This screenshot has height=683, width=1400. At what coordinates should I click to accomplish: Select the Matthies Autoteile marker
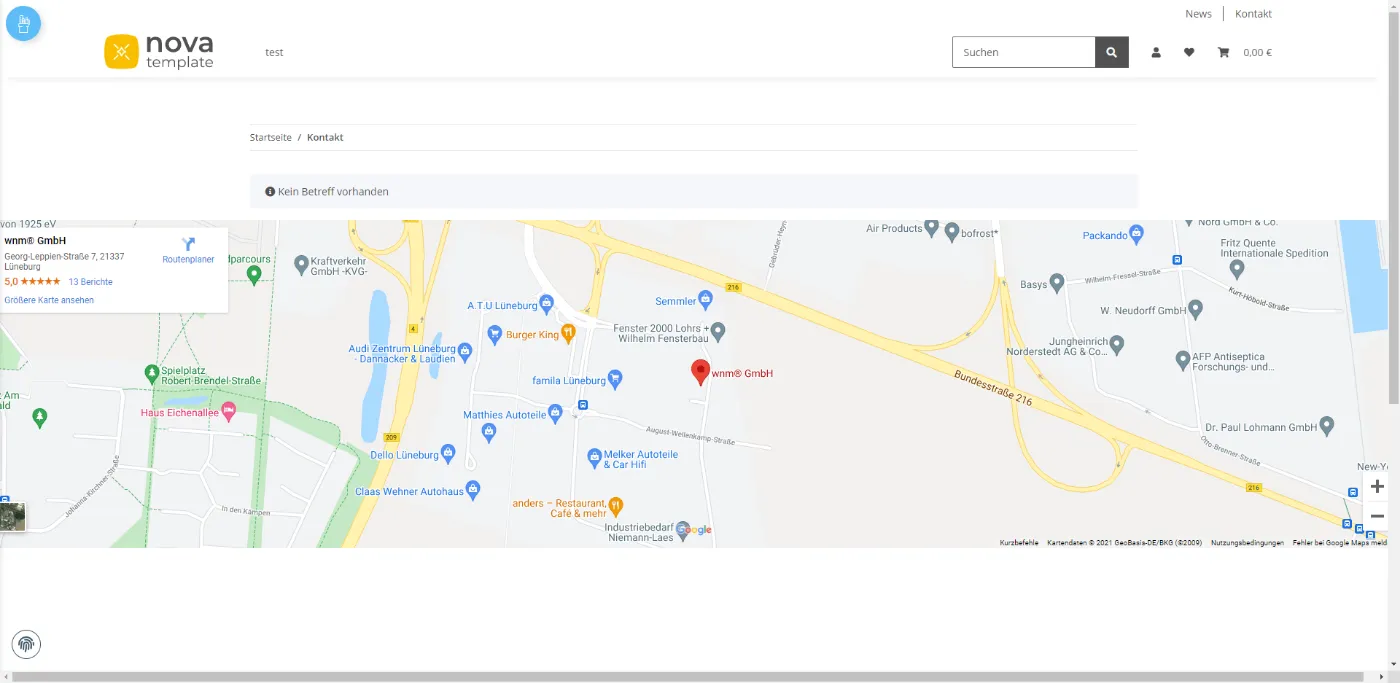556,413
